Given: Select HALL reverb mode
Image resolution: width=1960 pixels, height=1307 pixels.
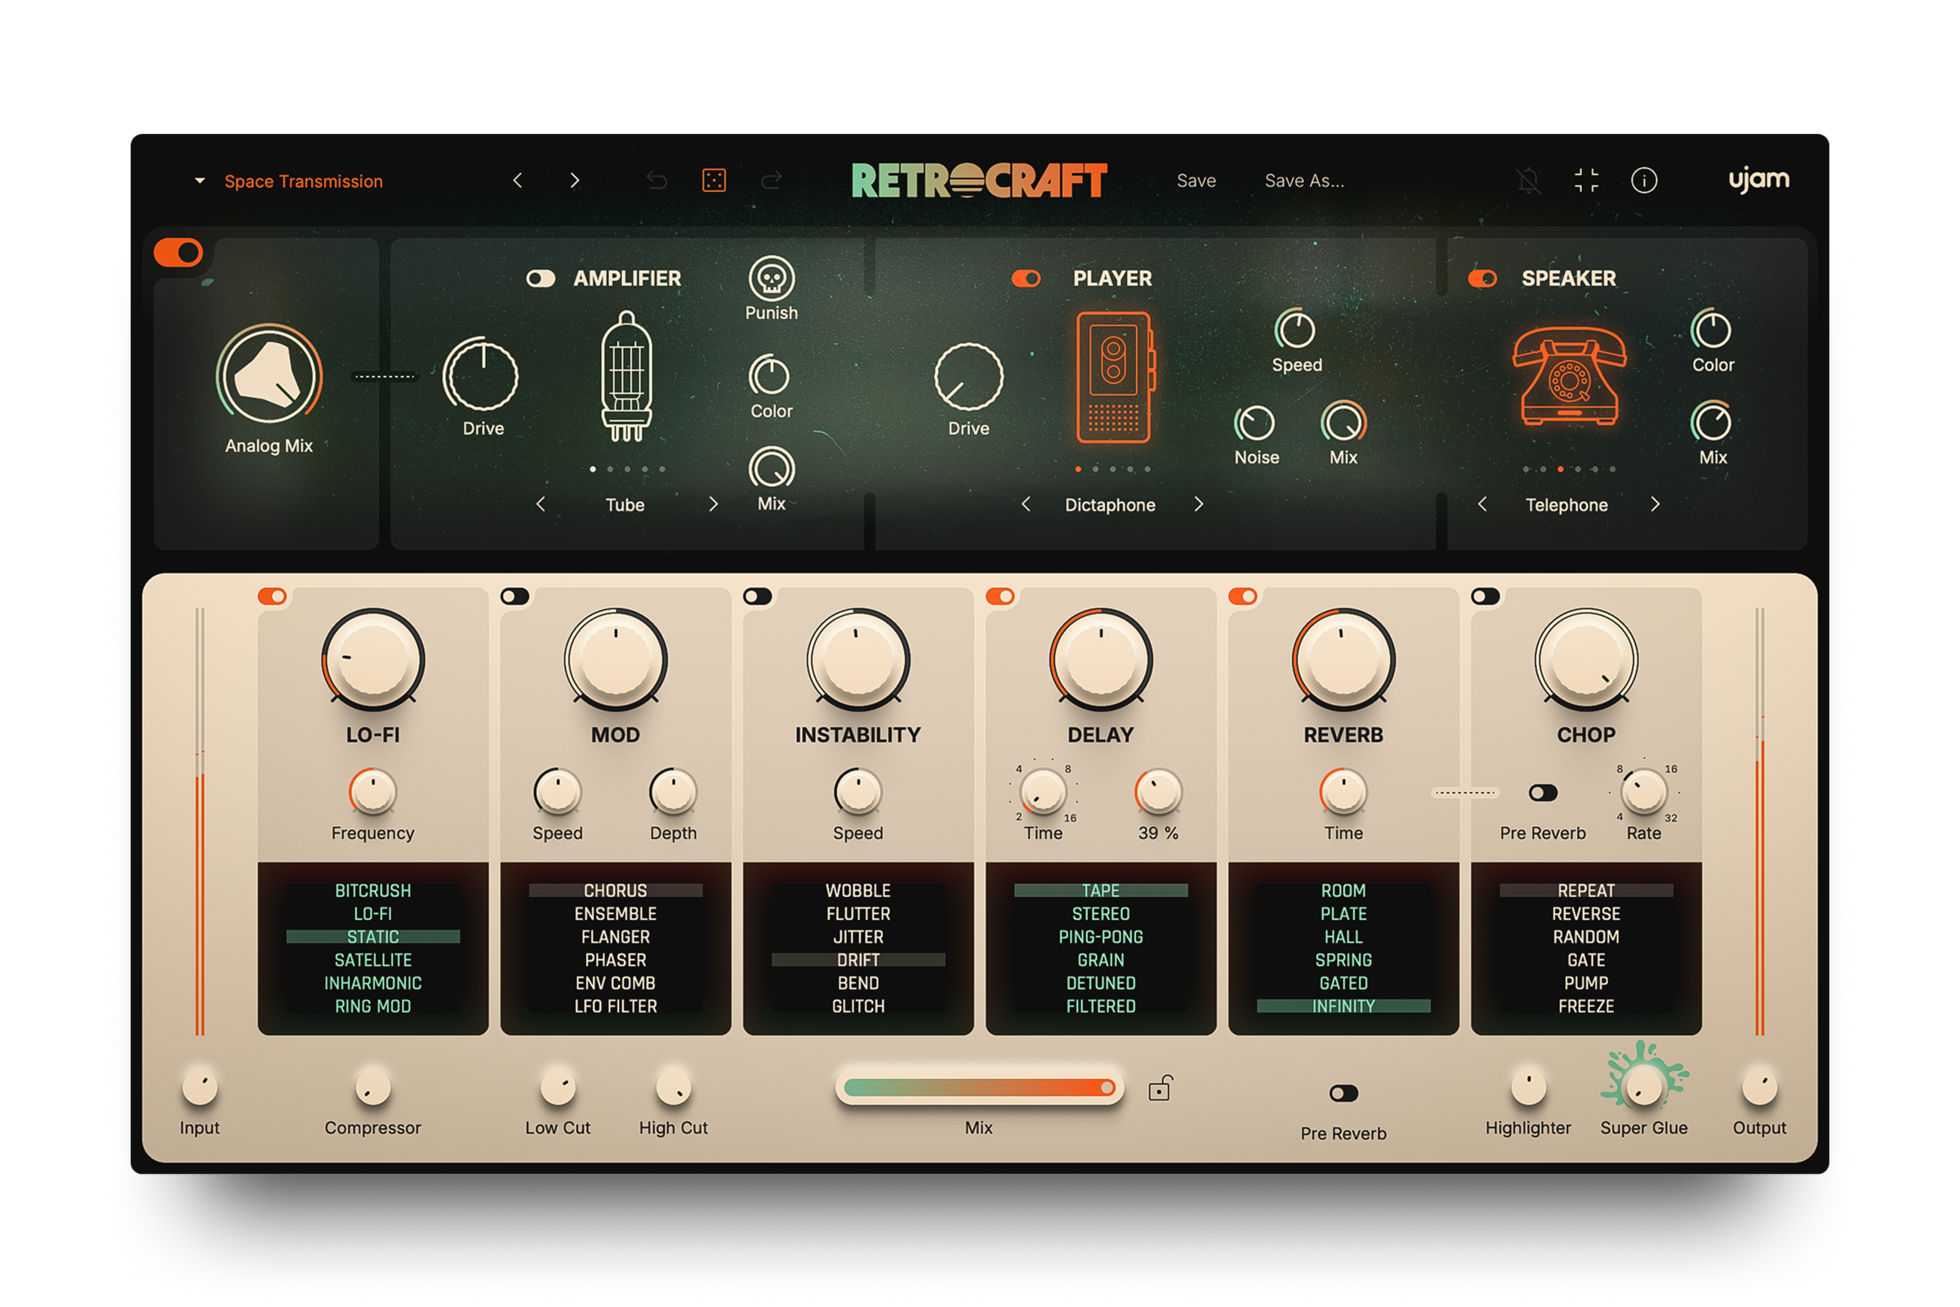Looking at the screenshot, I should pyautogui.click(x=1343, y=937).
